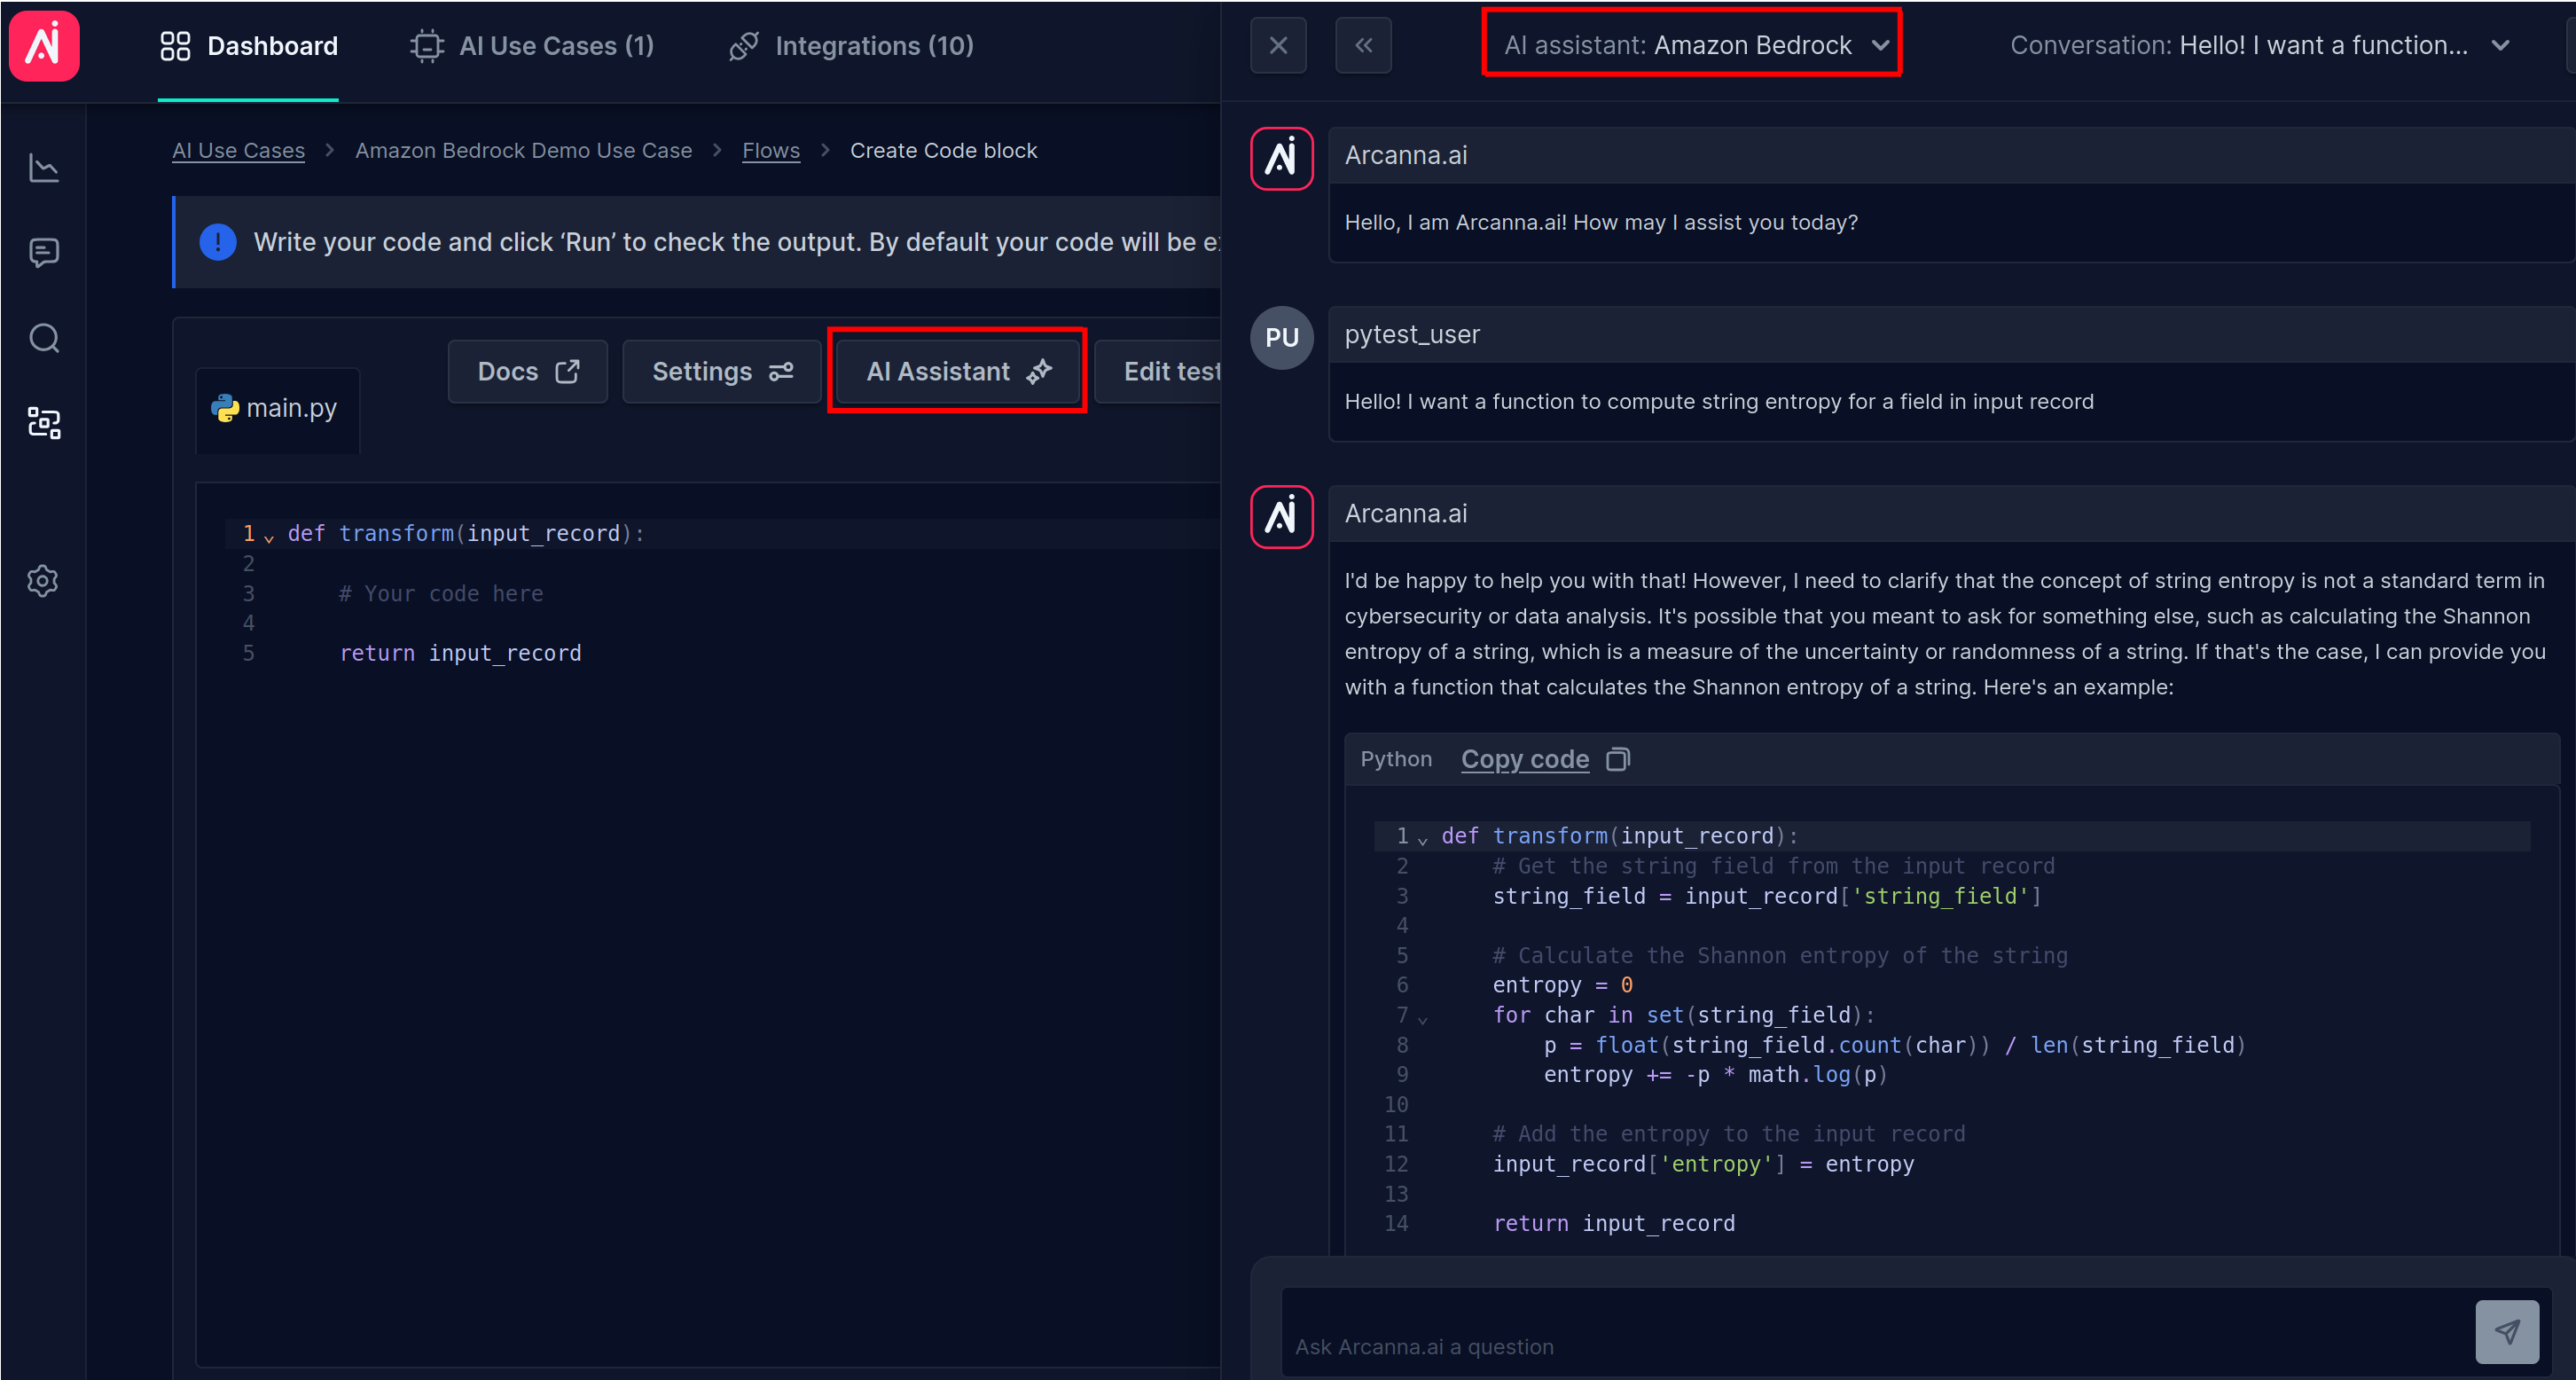Open the chat feedback icon in sidebar

tap(44, 252)
